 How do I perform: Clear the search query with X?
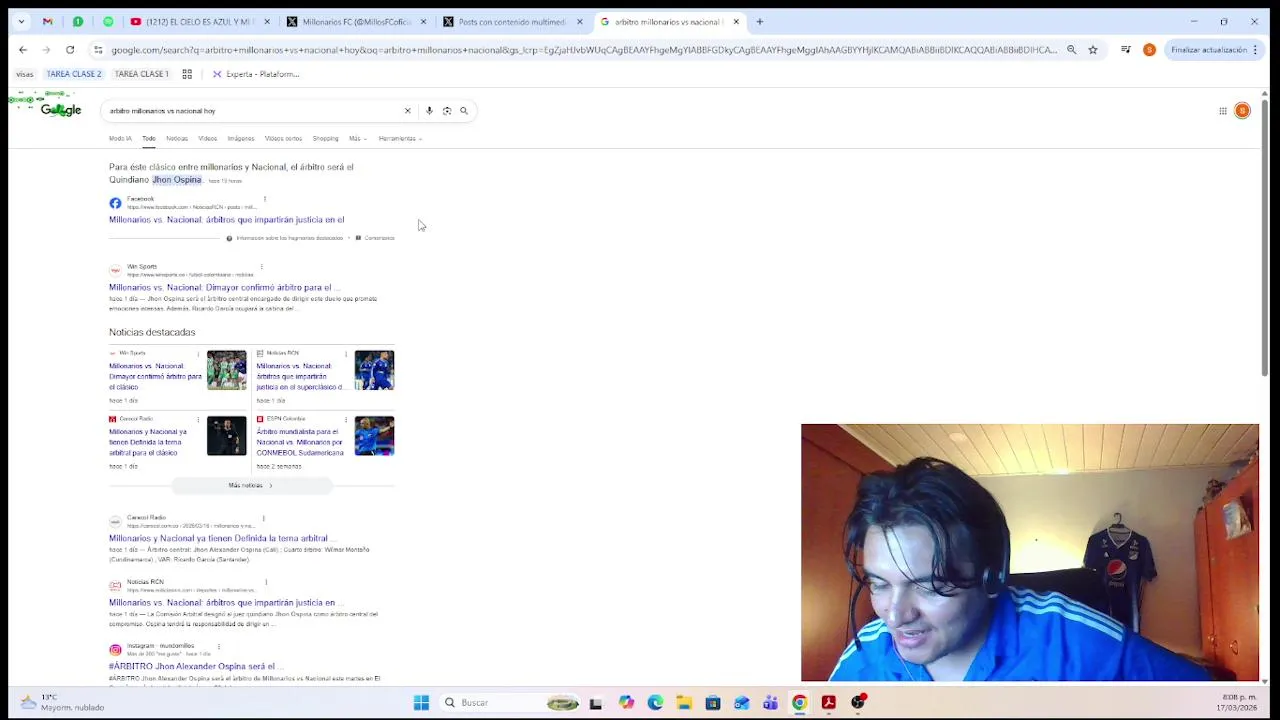(x=407, y=111)
